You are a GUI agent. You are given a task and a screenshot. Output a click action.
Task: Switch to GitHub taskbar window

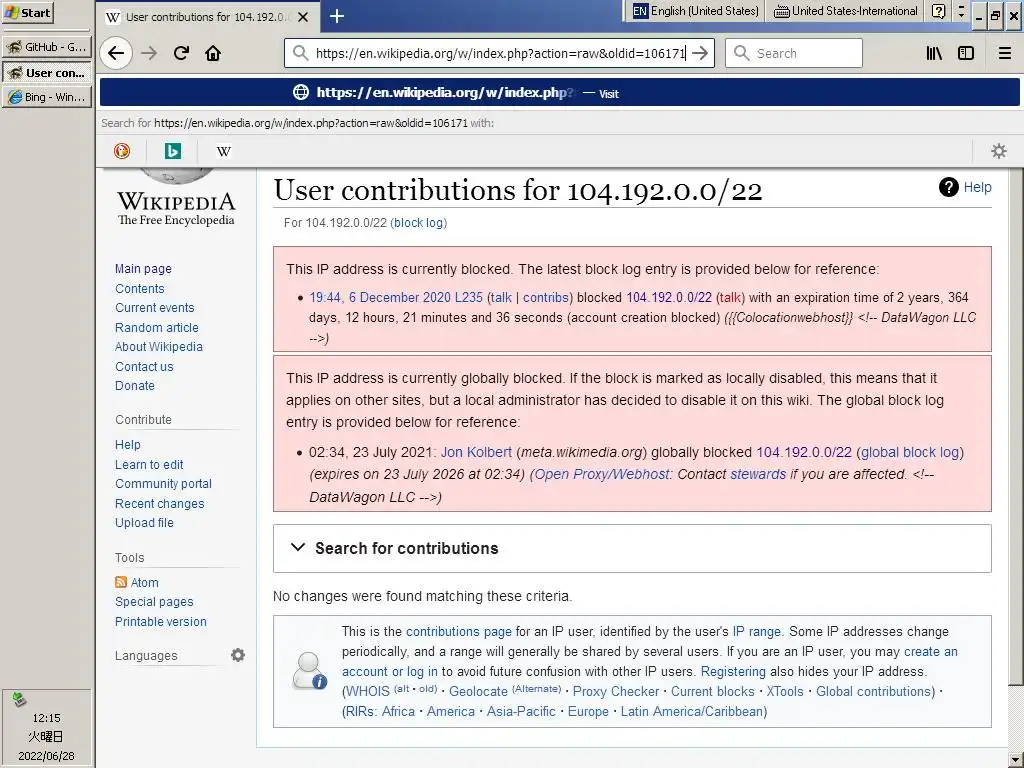pos(46,47)
